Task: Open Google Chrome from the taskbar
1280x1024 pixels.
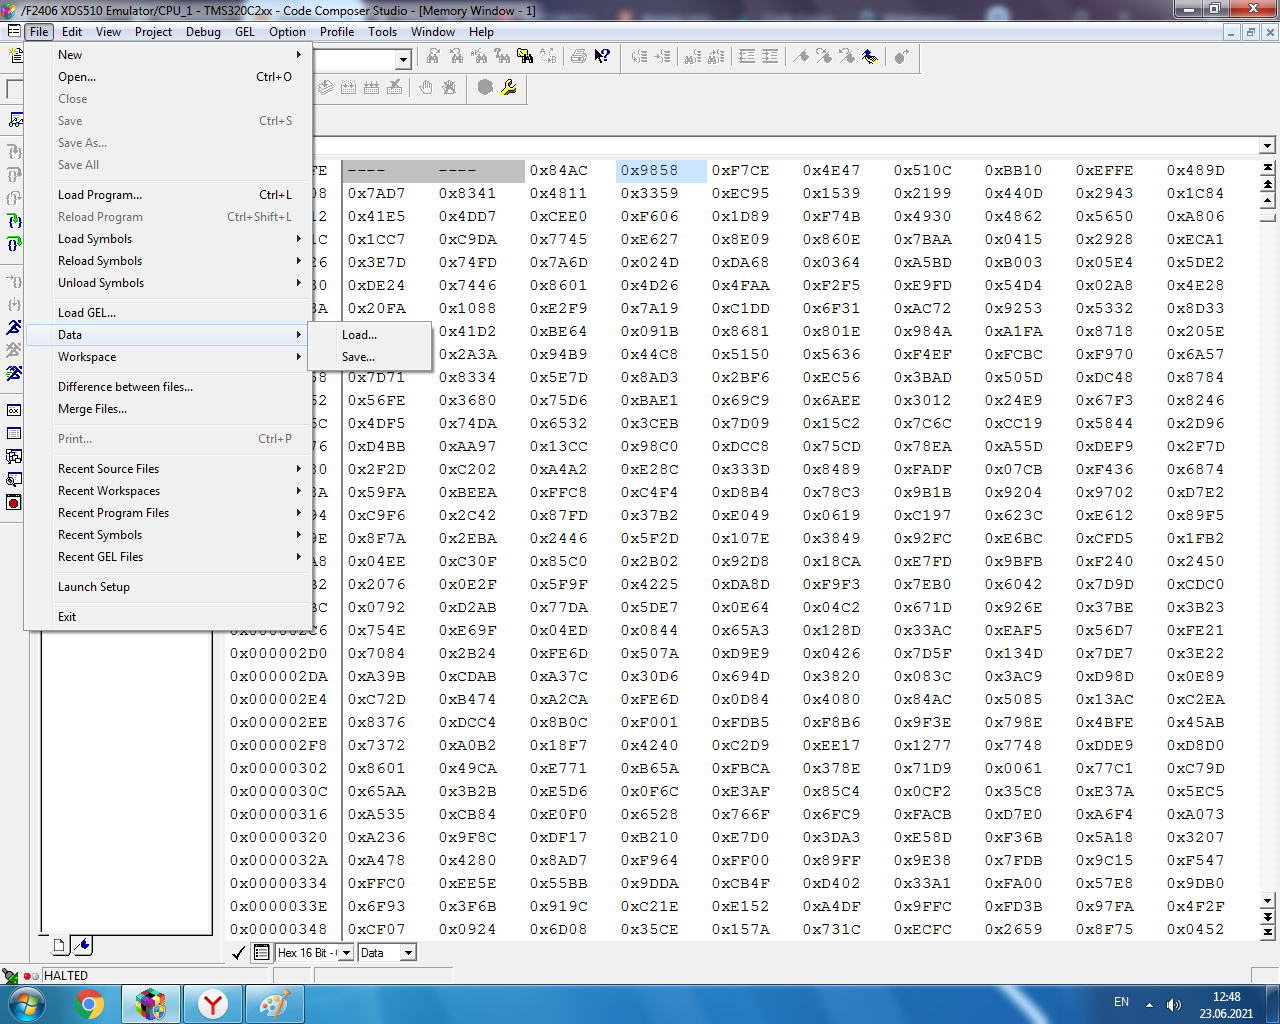Action: tap(90, 1004)
